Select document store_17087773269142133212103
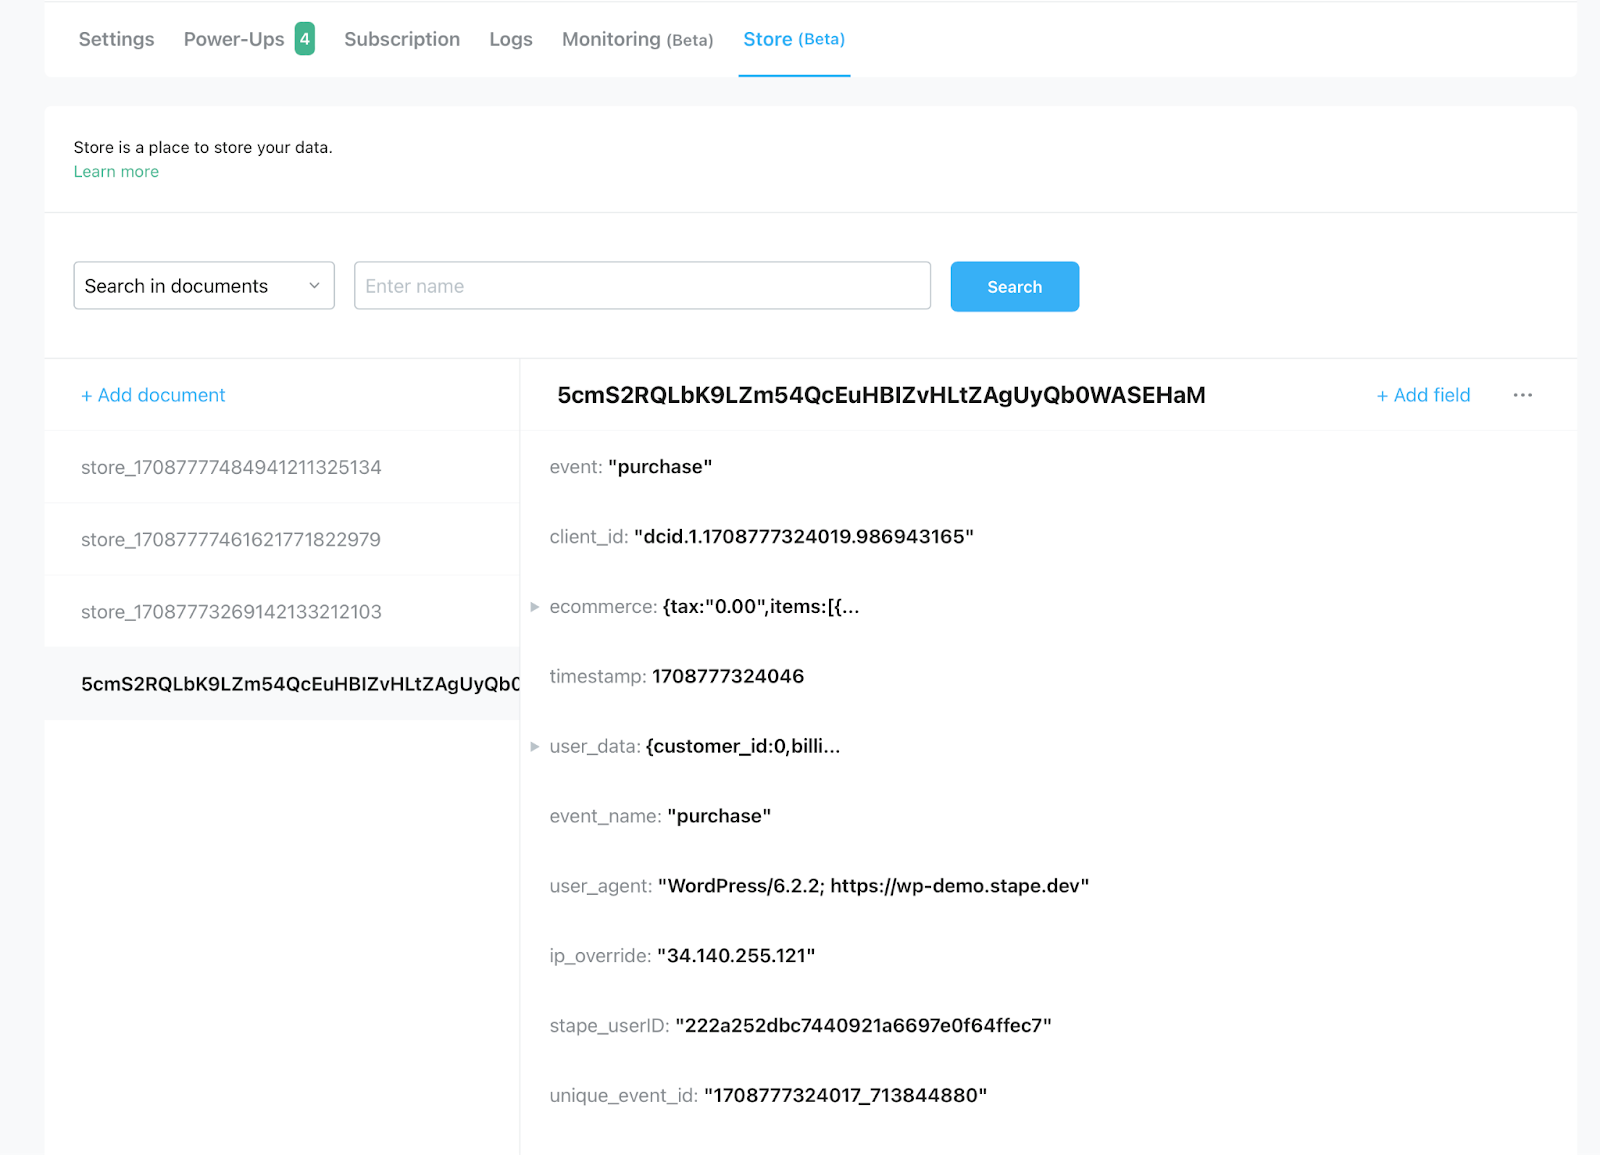Screen dimensions: 1600x1155 (x=230, y=611)
